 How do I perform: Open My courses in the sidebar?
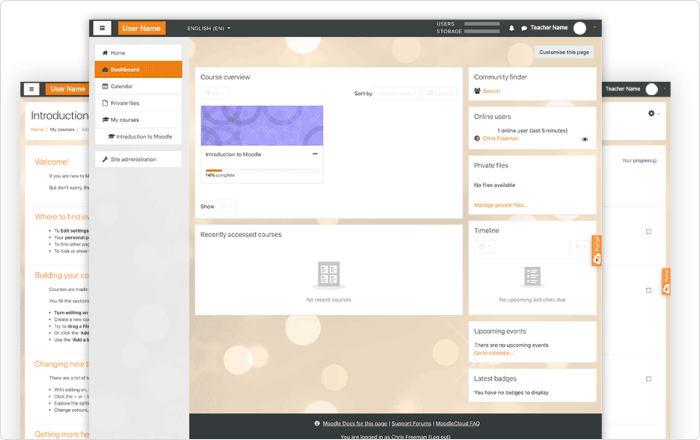click(138, 120)
